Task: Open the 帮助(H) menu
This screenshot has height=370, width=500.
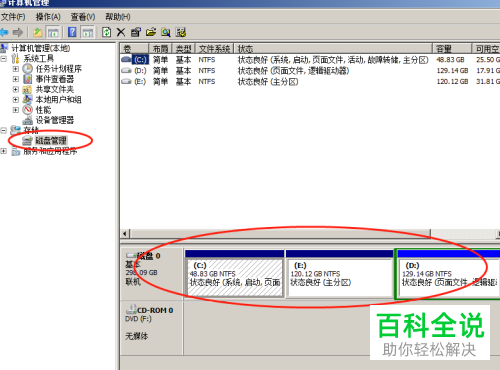Action: click(x=118, y=17)
